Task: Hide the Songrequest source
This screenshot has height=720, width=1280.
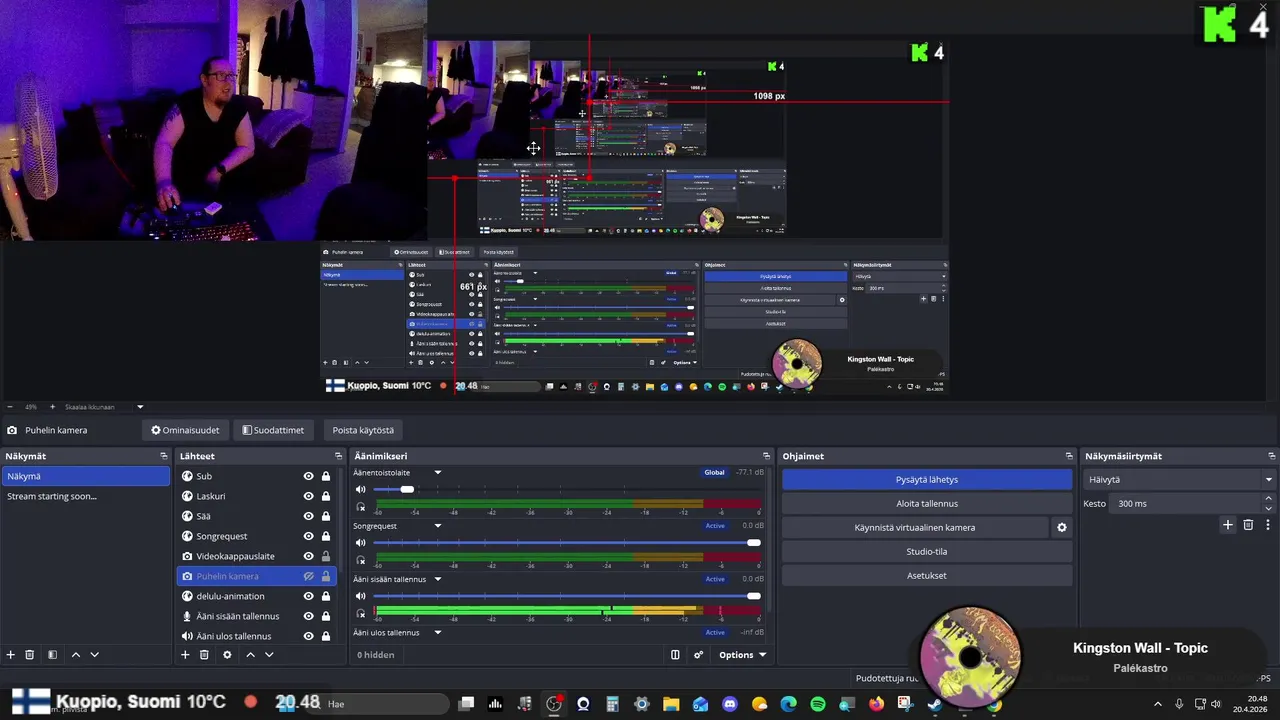Action: pos(309,536)
